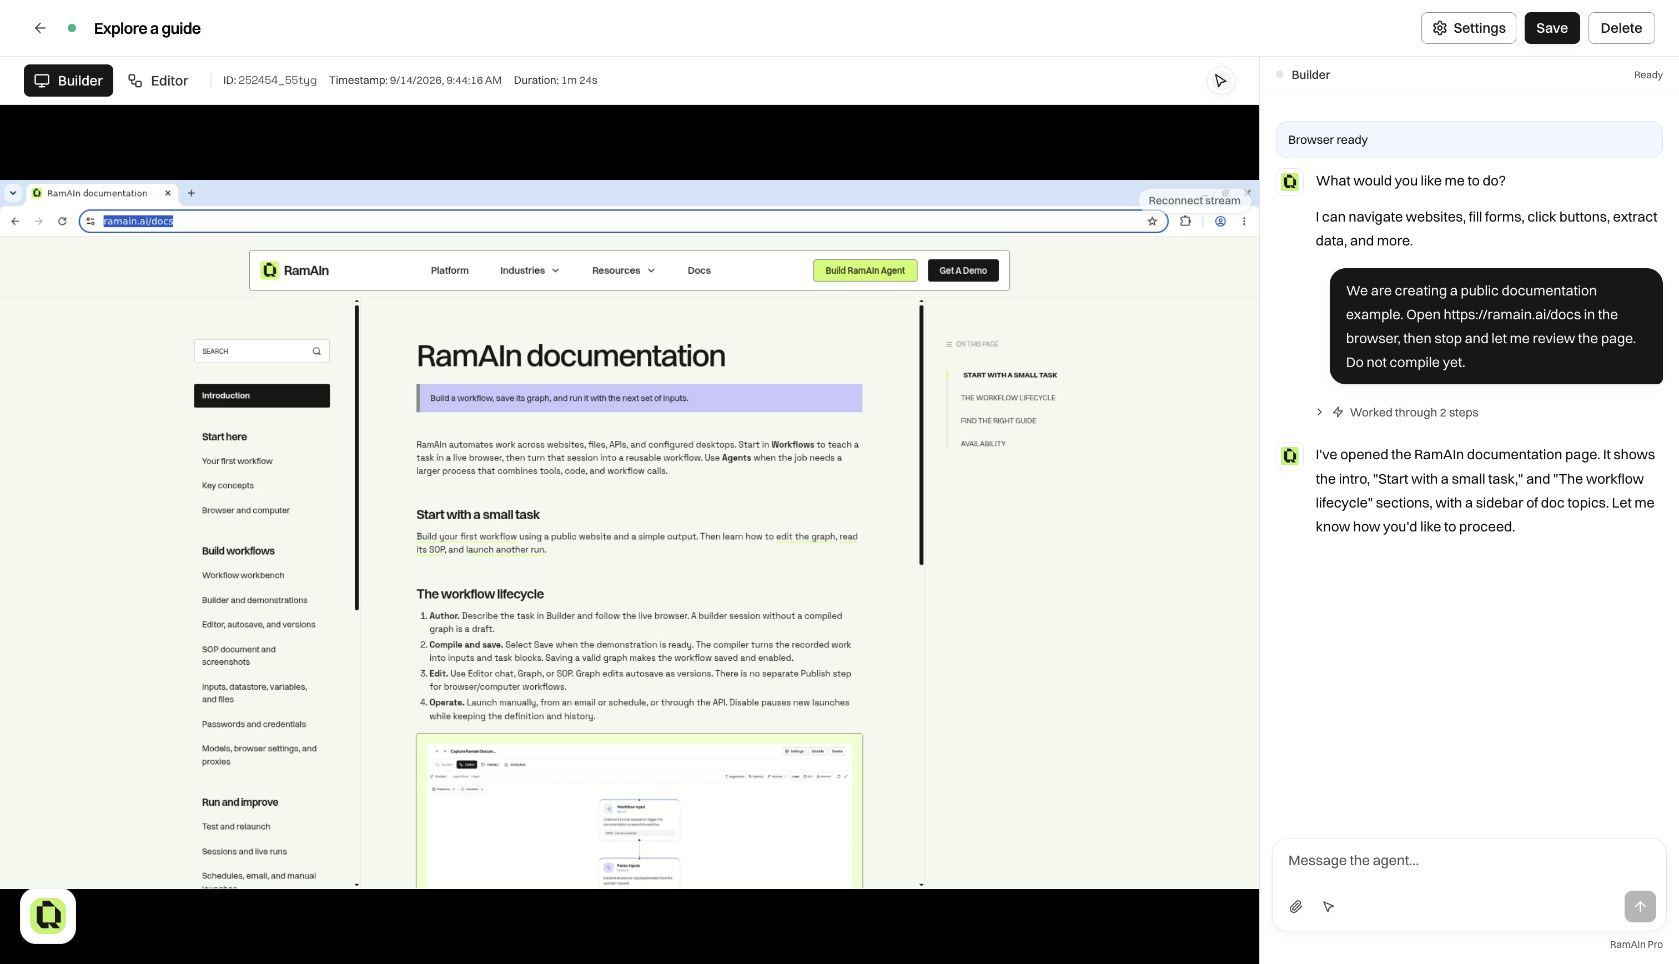Open the browser three-dot menu
1679x964 pixels.
point(1244,221)
